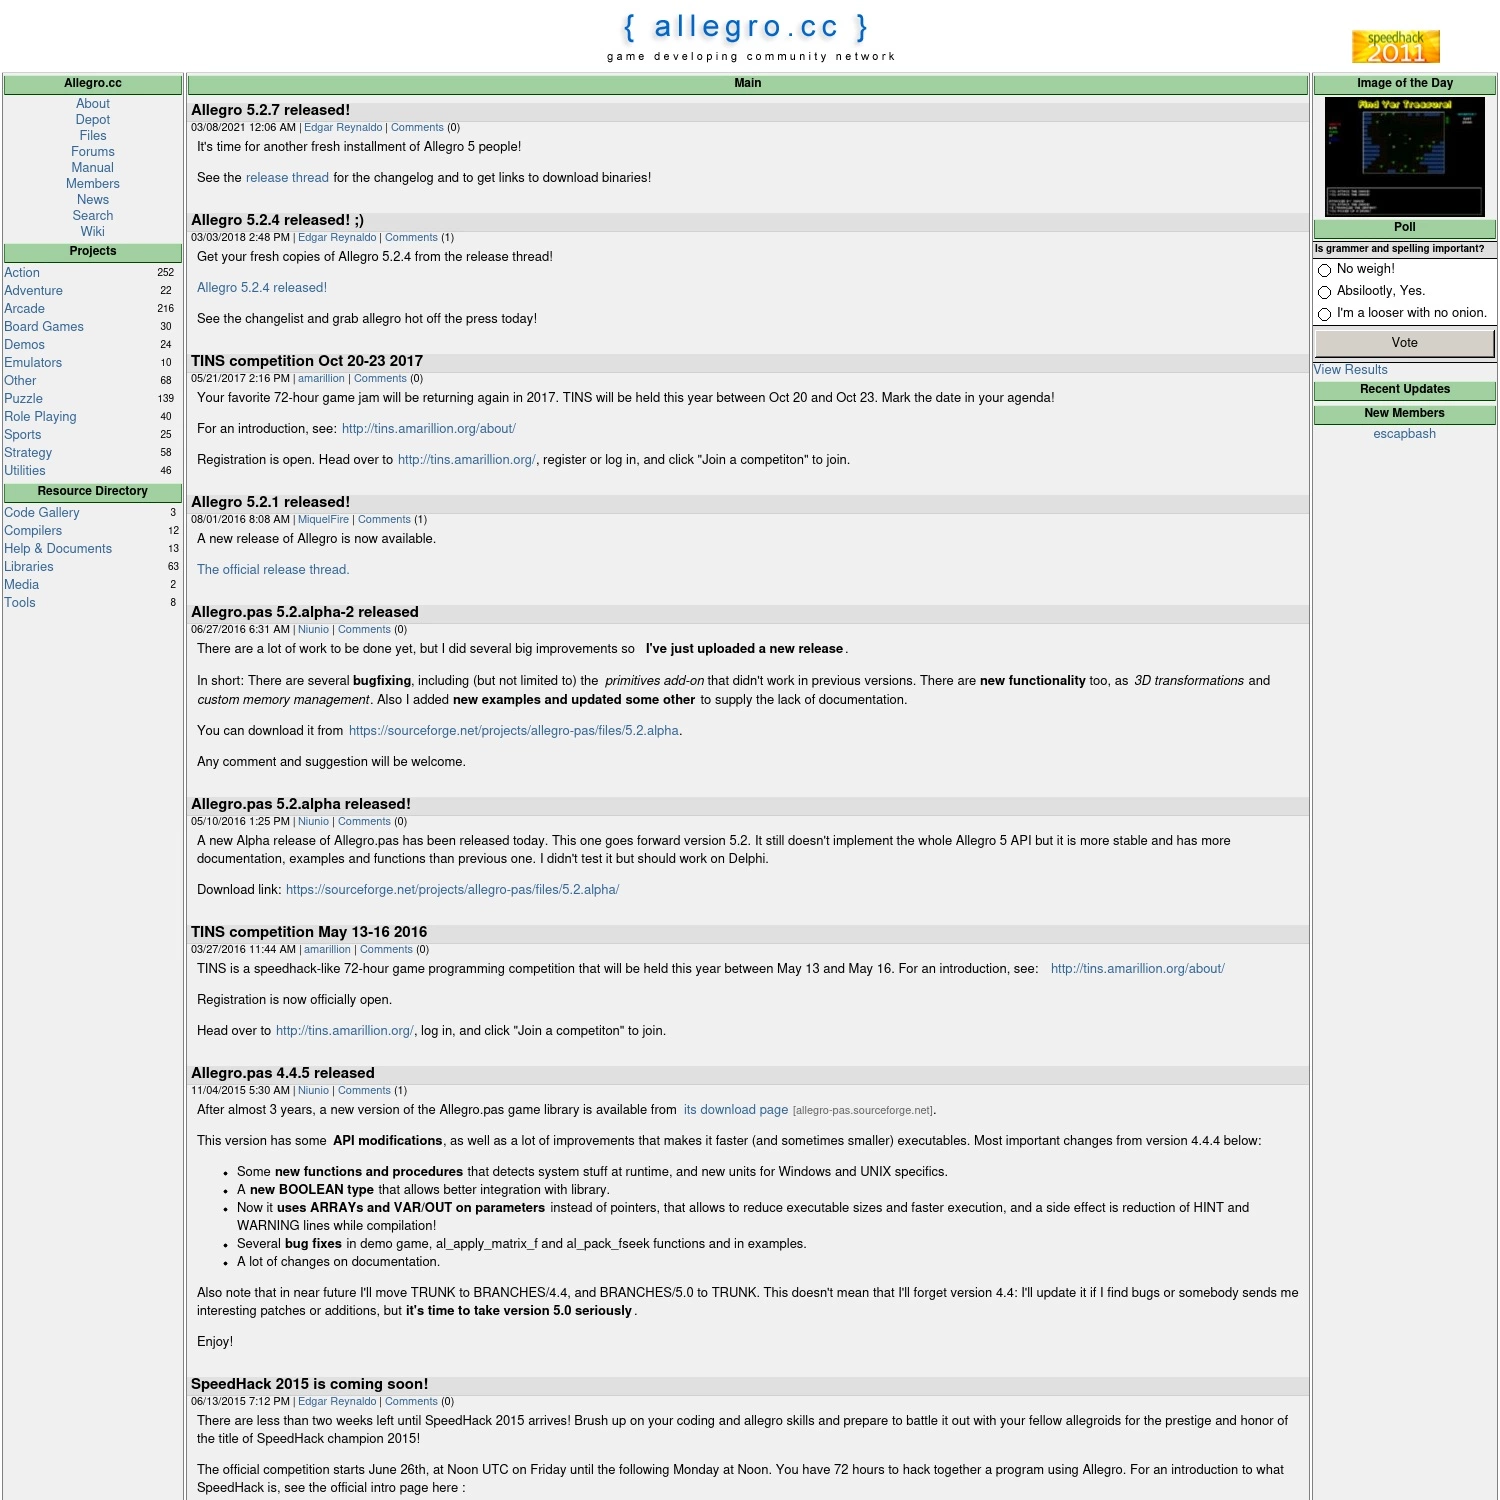
Task: Open tins.amarillion.org link in 2016 registration text
Action: pyautogui.click(x=344, y=1031)
